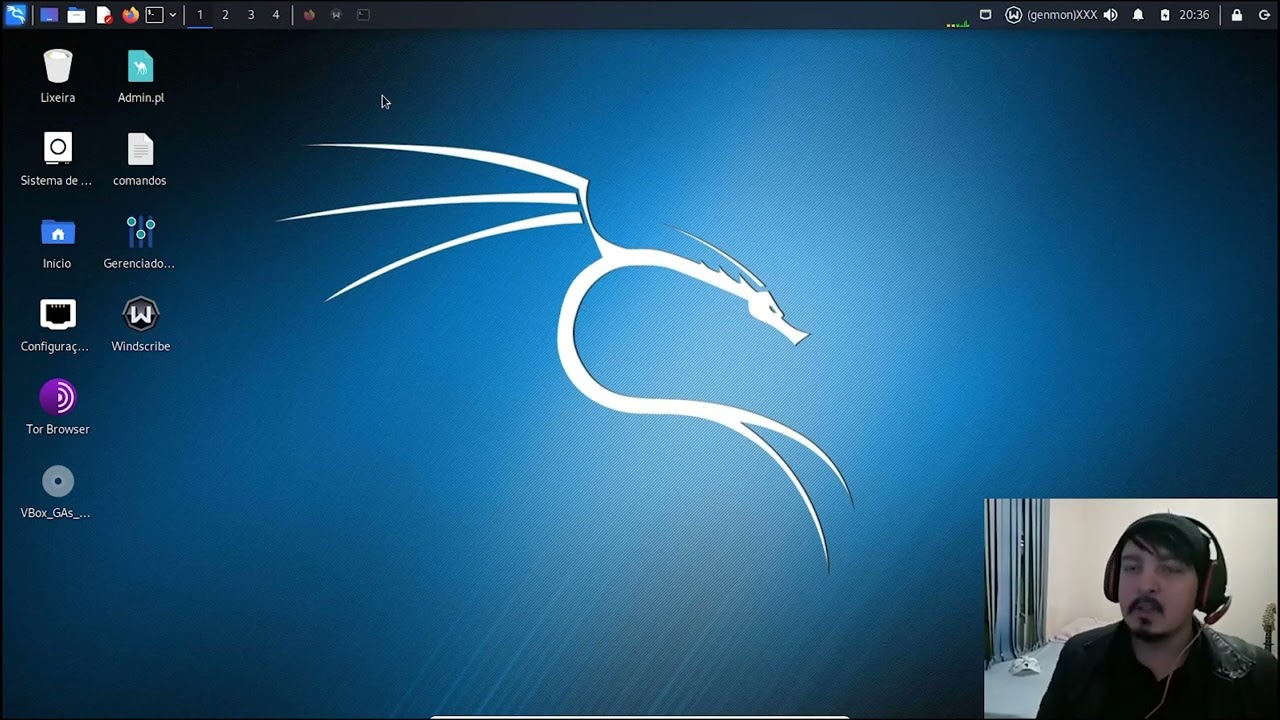
Task: Select the Gerenciador desktop icon
Action: click(140, 243)
